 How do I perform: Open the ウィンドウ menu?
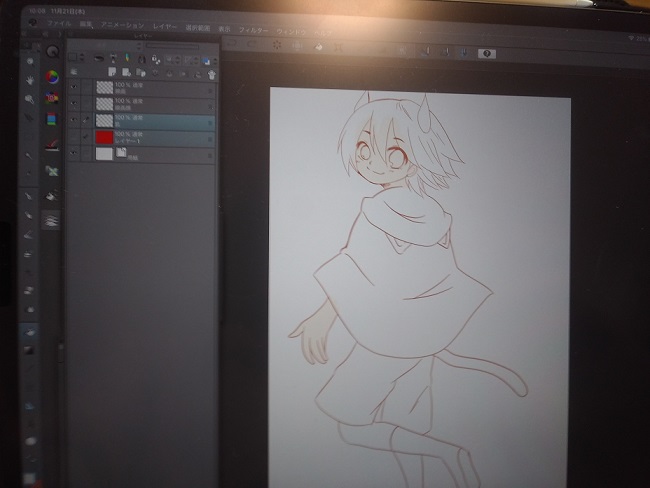[291, 32]
